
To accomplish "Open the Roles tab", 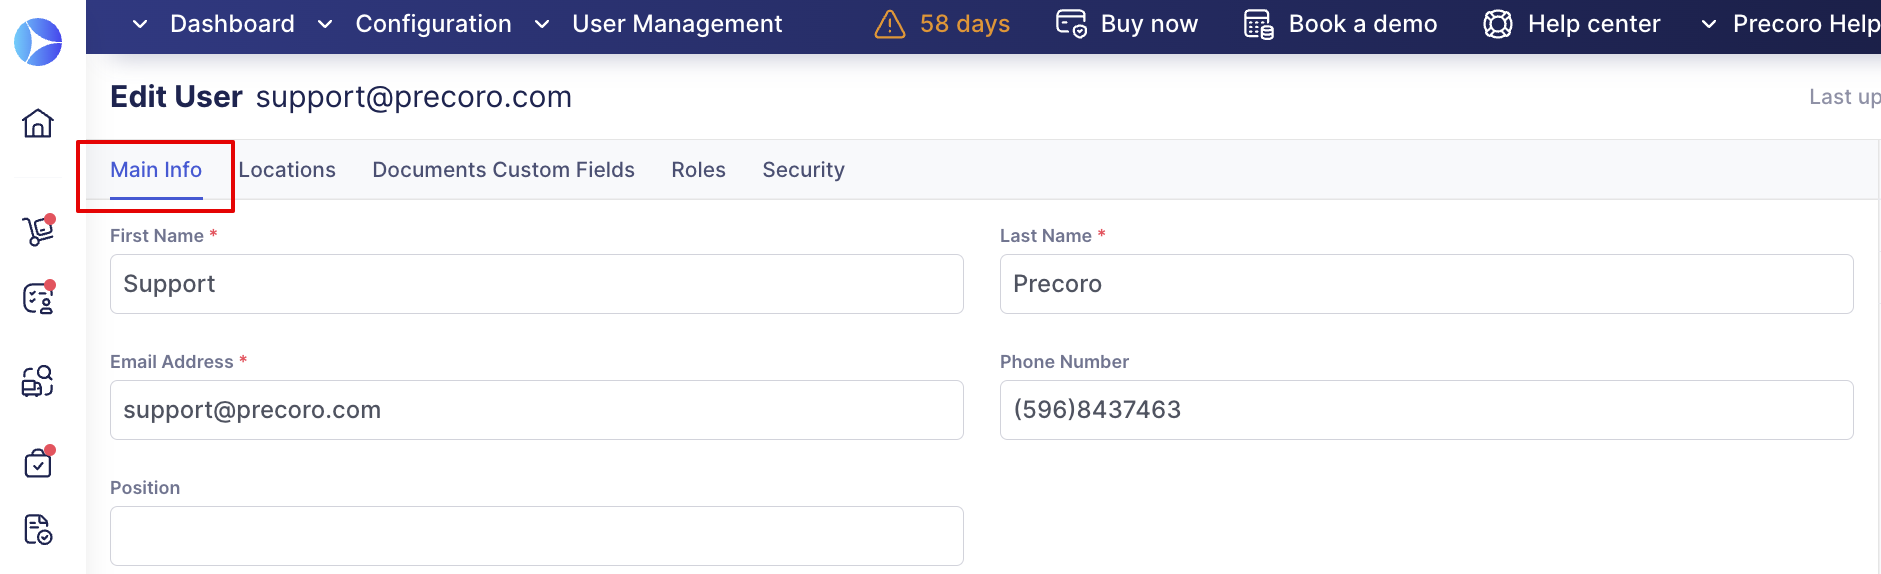I will 698,170.
